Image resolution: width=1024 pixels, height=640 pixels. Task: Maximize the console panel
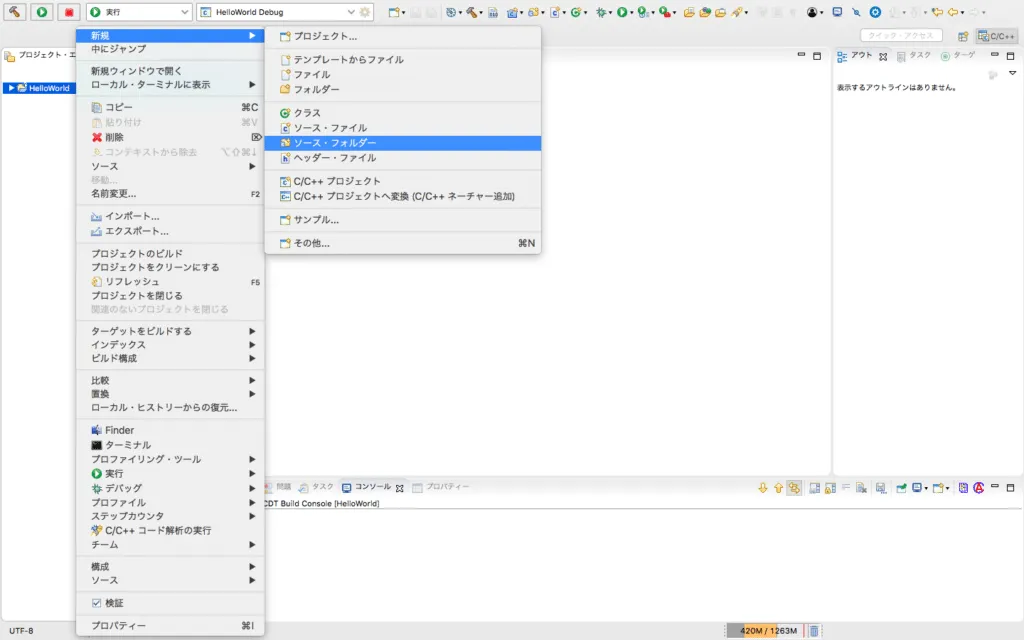pos(1010,488)
